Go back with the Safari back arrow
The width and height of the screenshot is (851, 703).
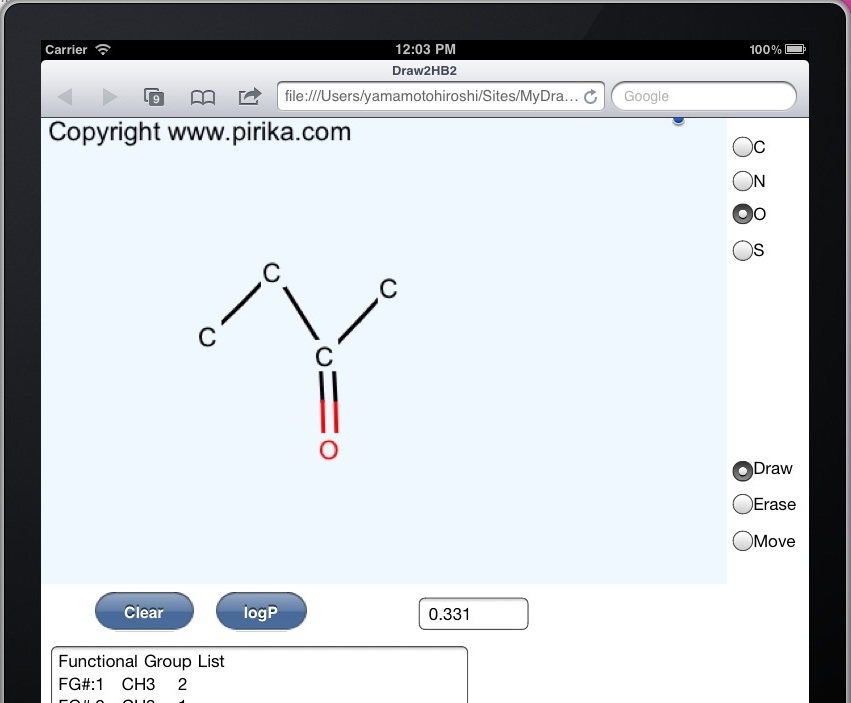pyautogui.click(x=65, y=97)
